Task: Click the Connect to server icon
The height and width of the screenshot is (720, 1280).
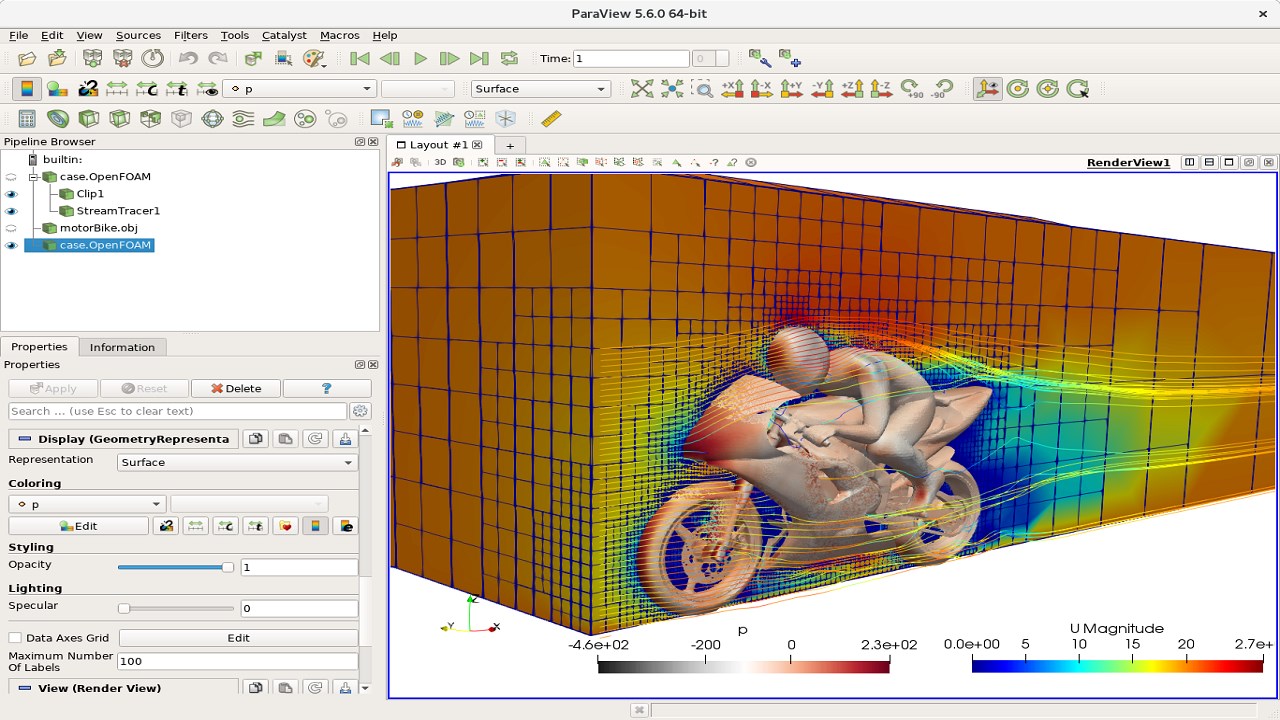Action: [92, 59]
